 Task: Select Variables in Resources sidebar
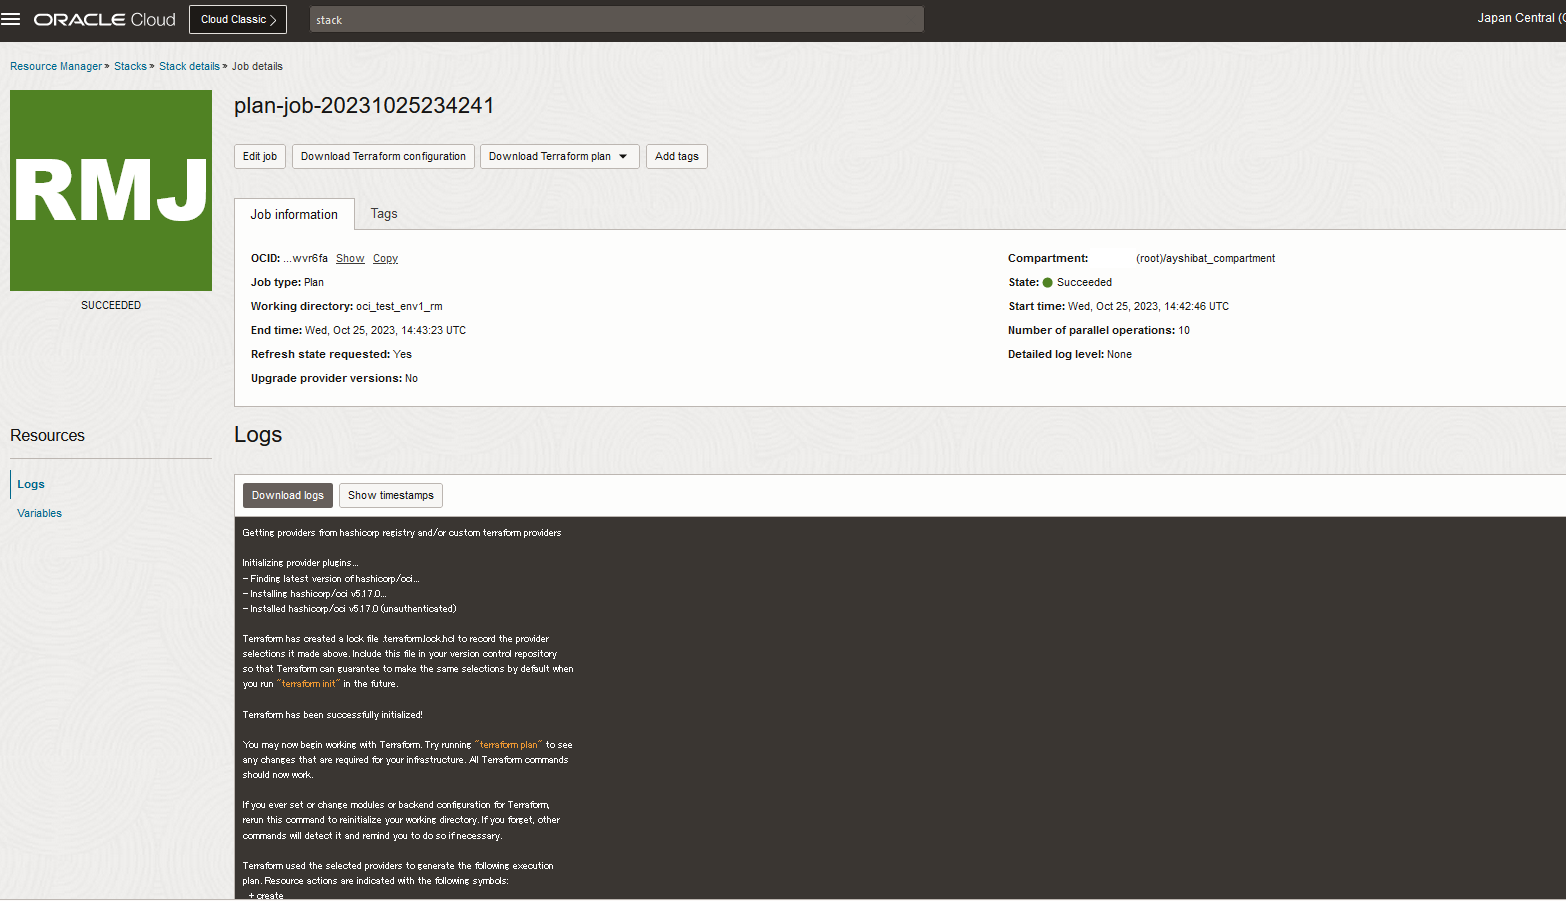point(39,513)
